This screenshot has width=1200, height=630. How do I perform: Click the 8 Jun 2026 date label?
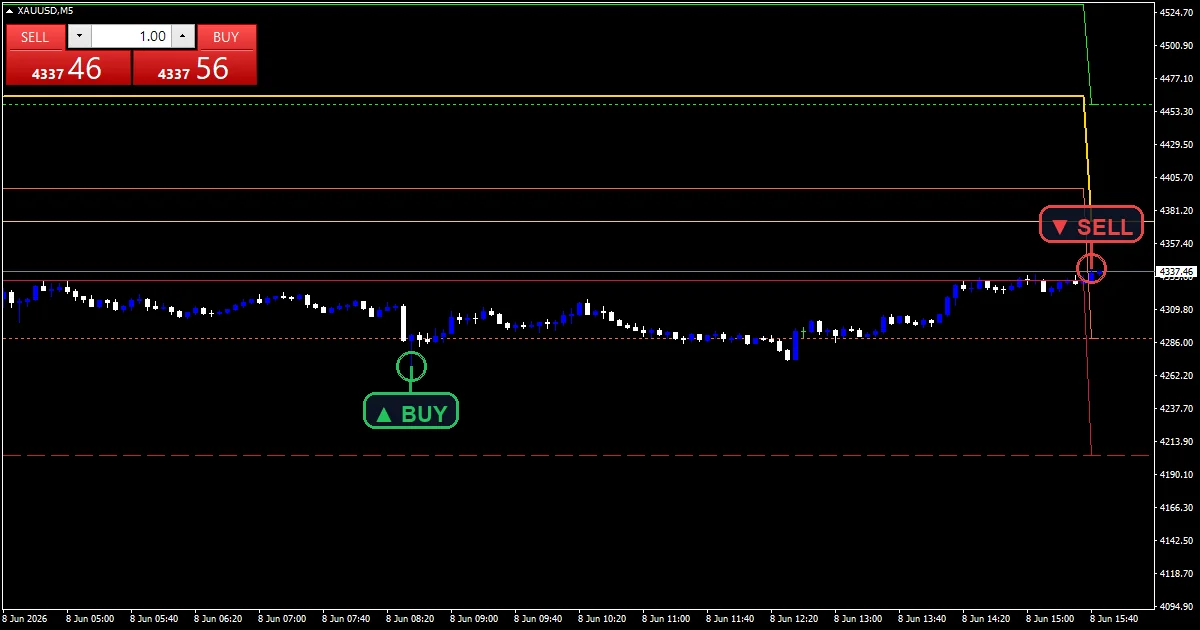pyautogui.click(x=24, y=618)
